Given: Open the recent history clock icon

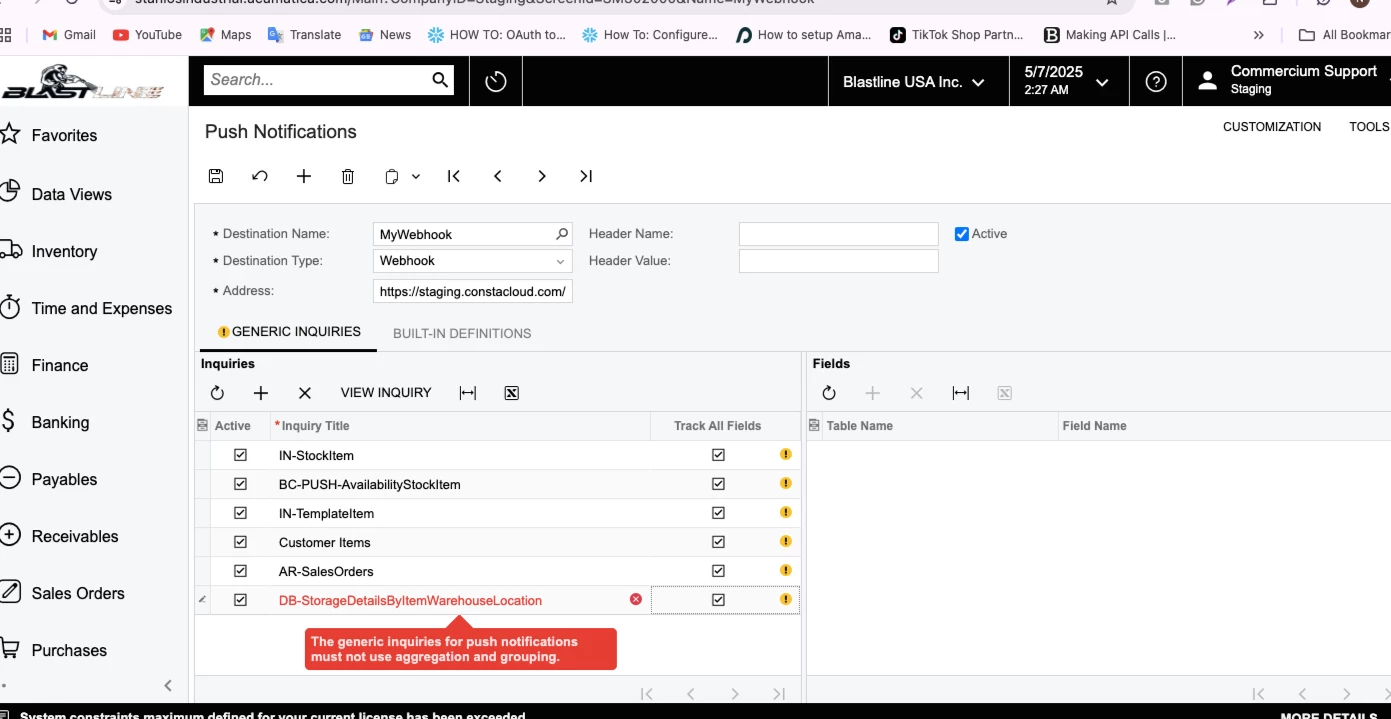Looking at the screenshot, I should (x=496, y=81).
